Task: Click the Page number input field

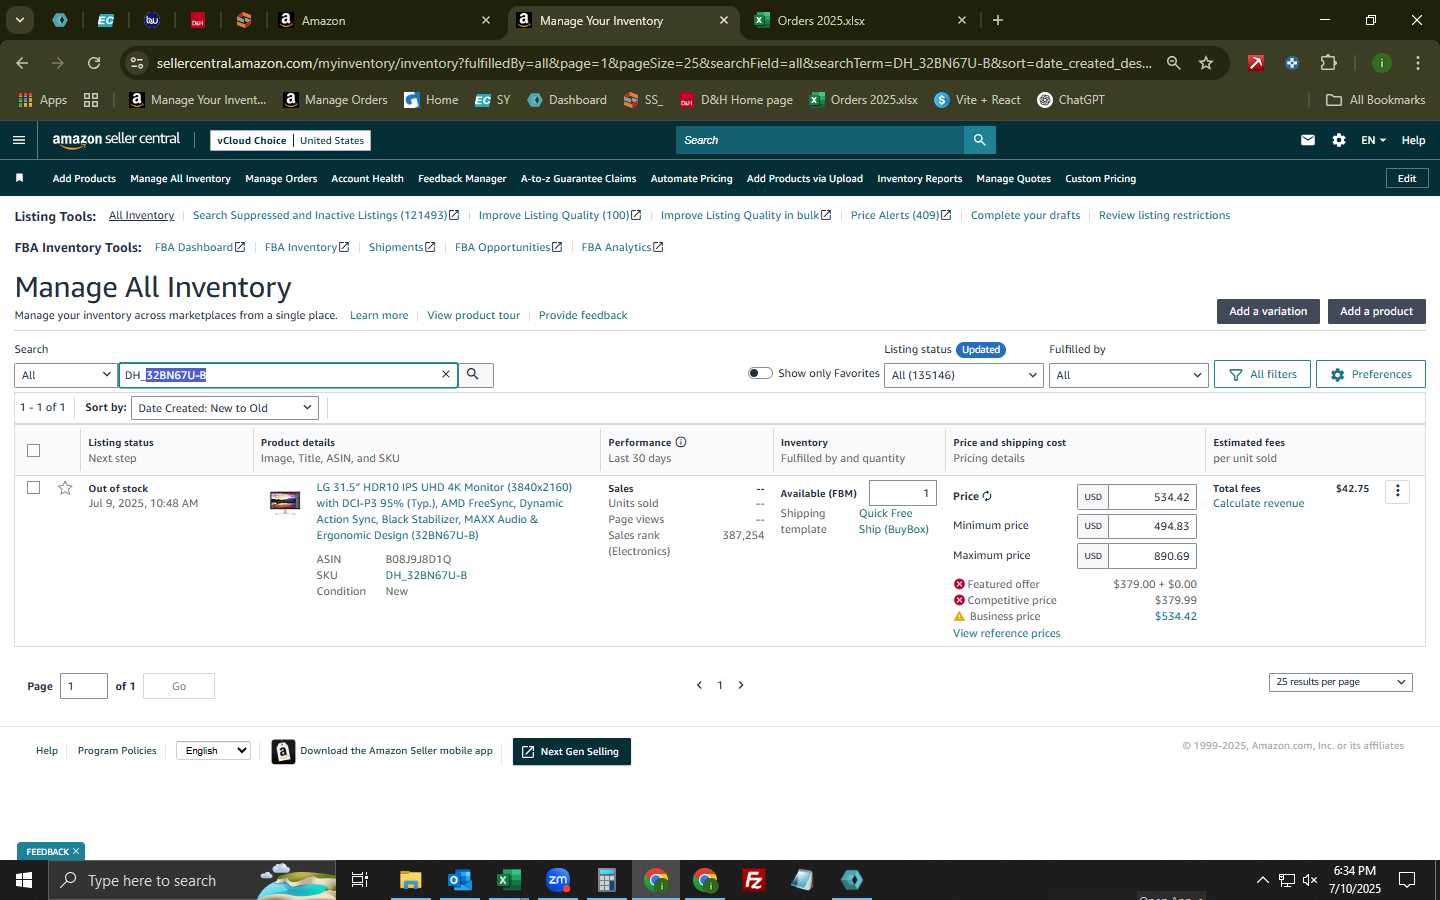Action: 84,686
